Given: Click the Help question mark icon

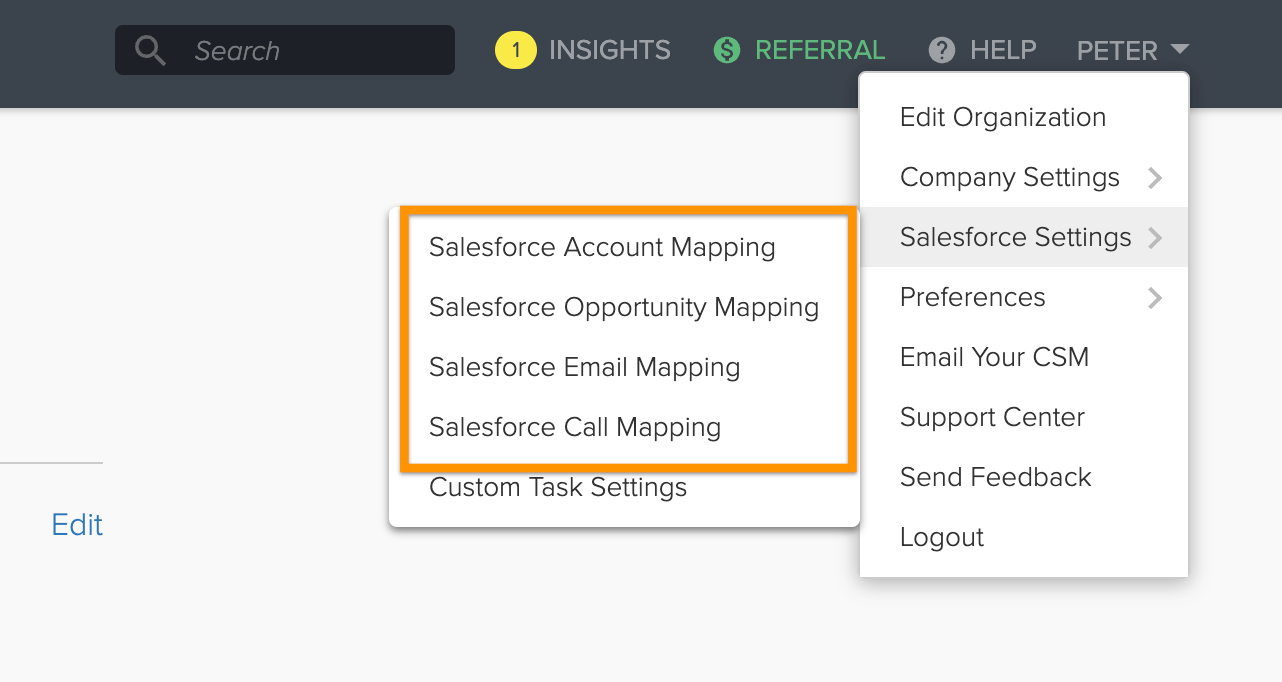Looking at the screenshot, I should click(x=941, y=49).
